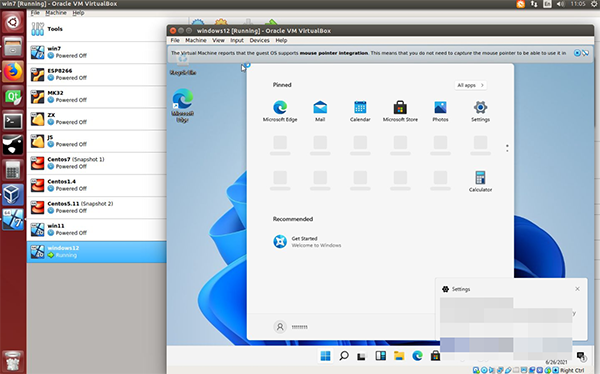600x374 pixels.
Task: Open the Ubuntu dash search
Action: (x=13, y=22)
